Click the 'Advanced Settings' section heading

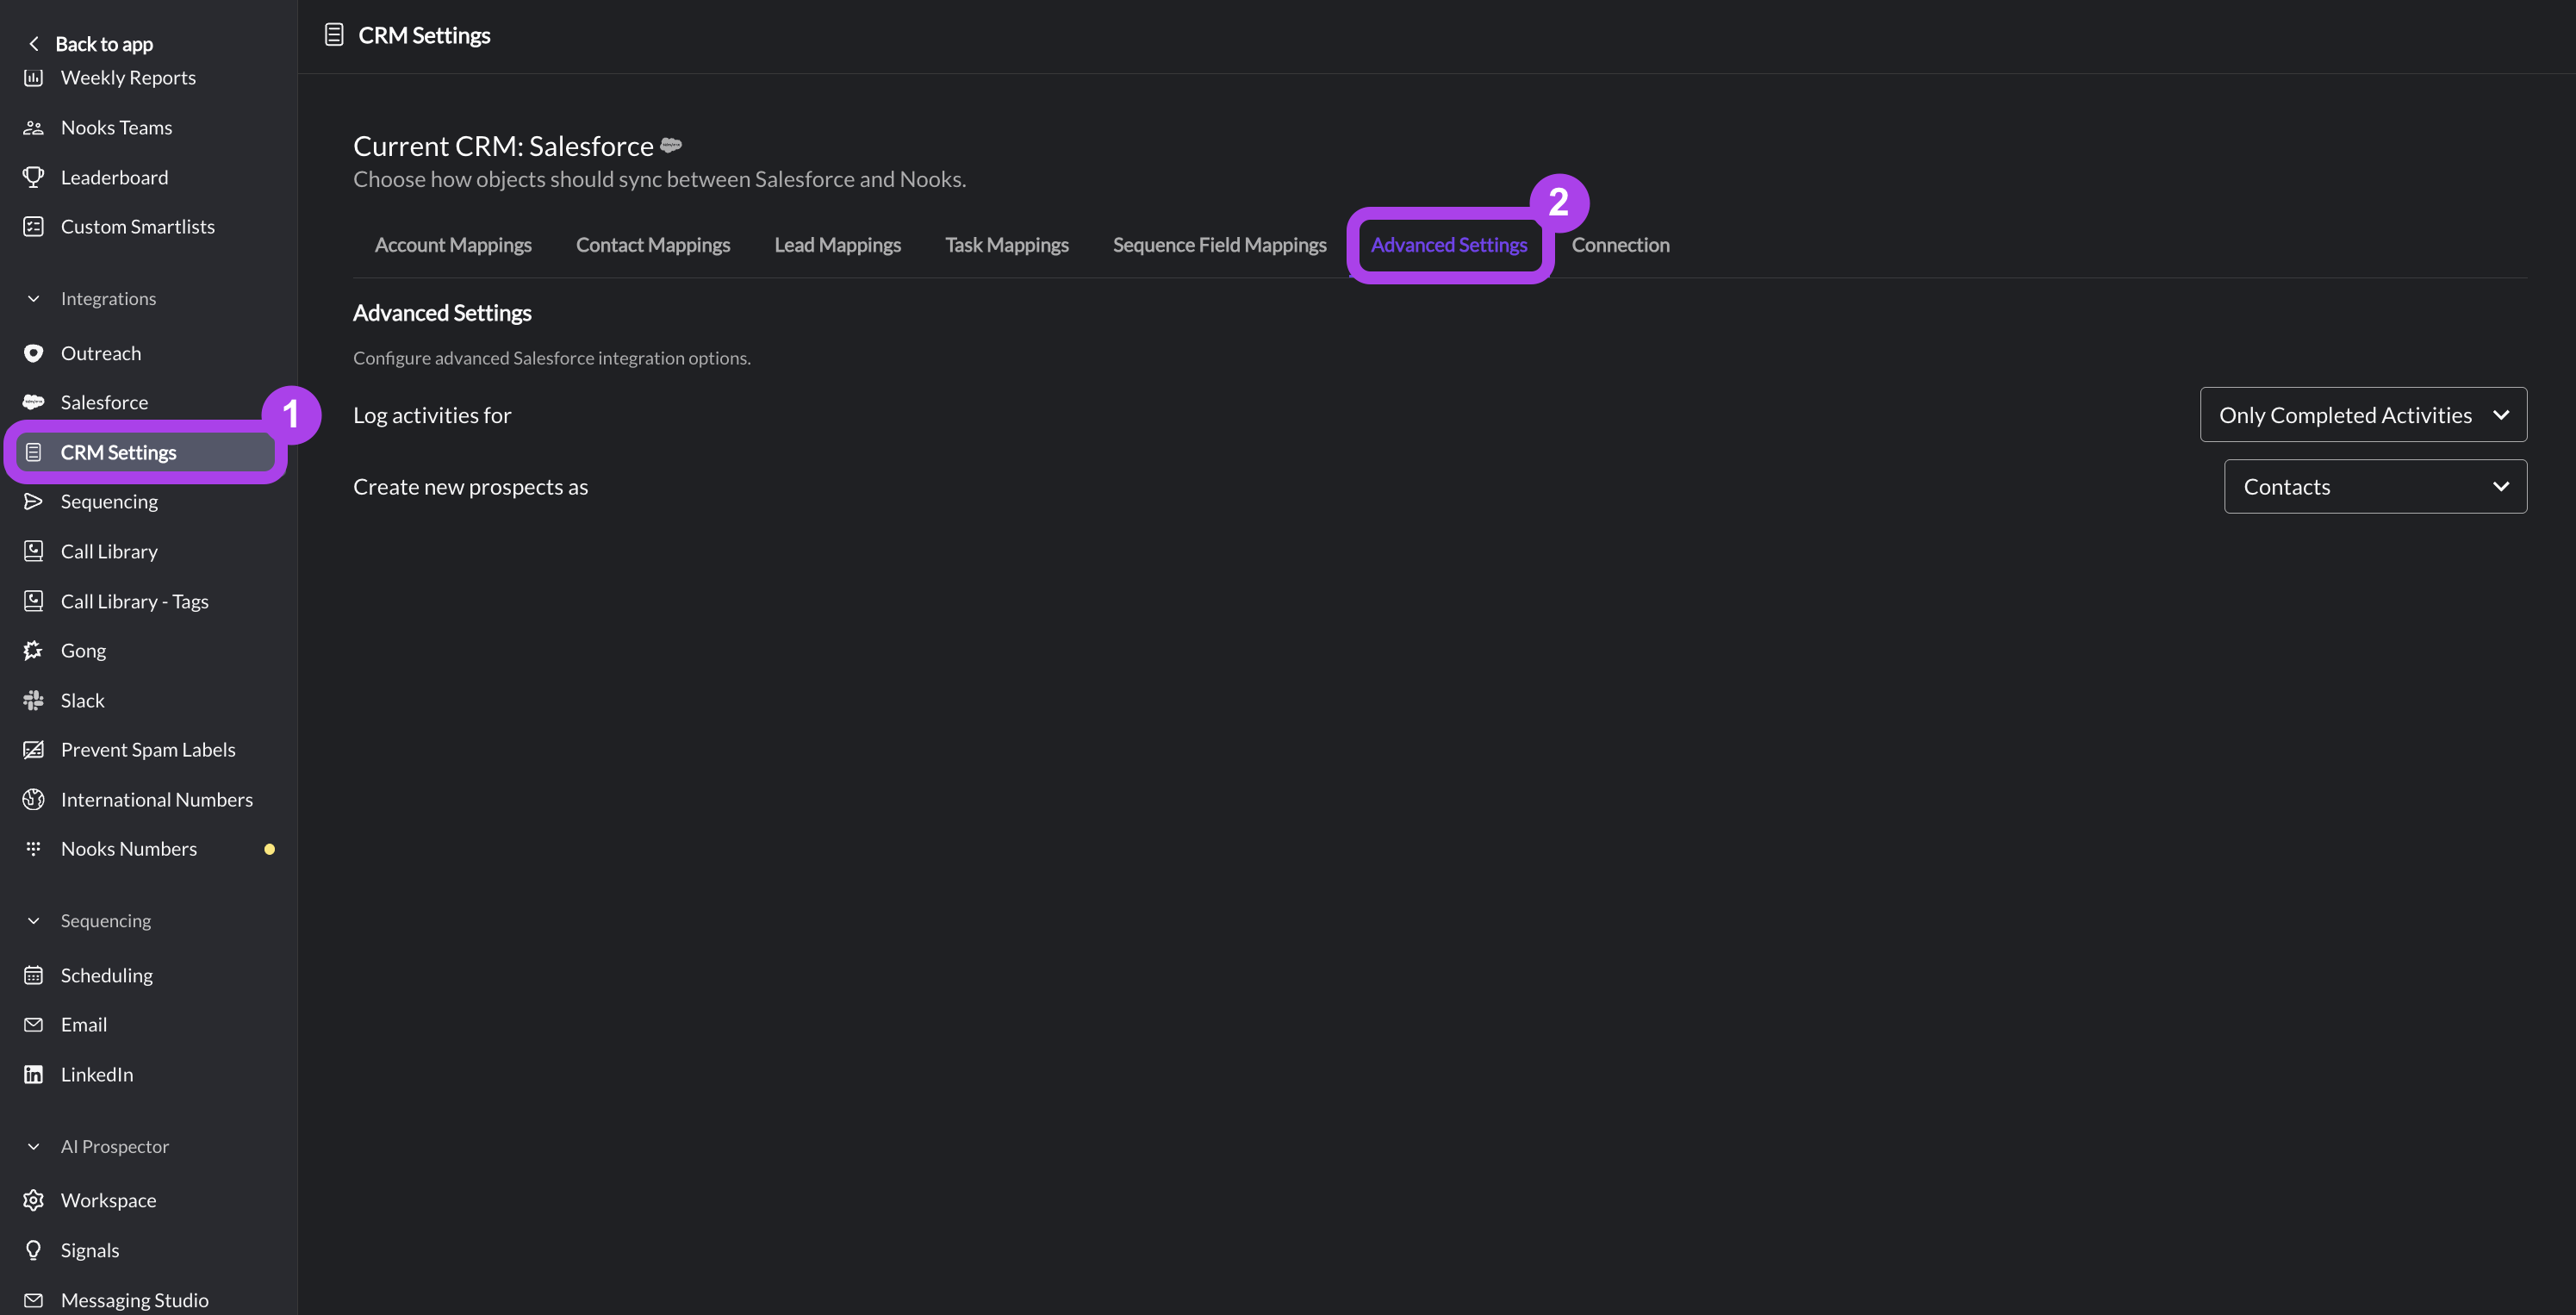point(442,313)
